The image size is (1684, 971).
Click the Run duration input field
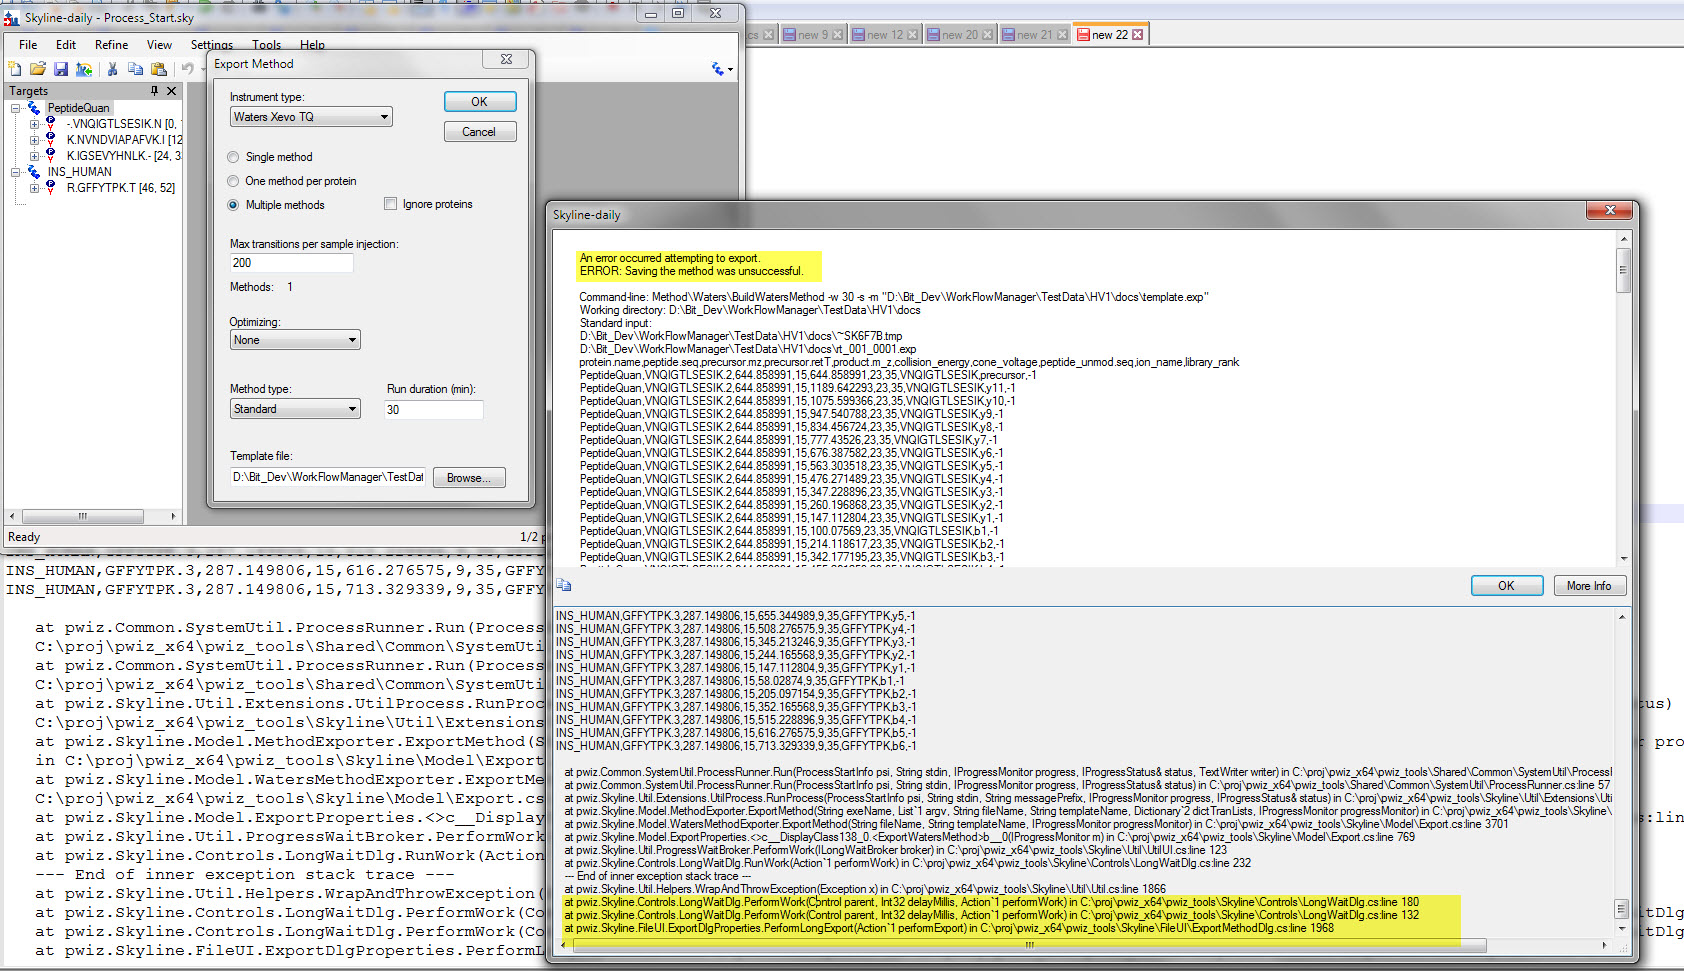click(433, 410)
